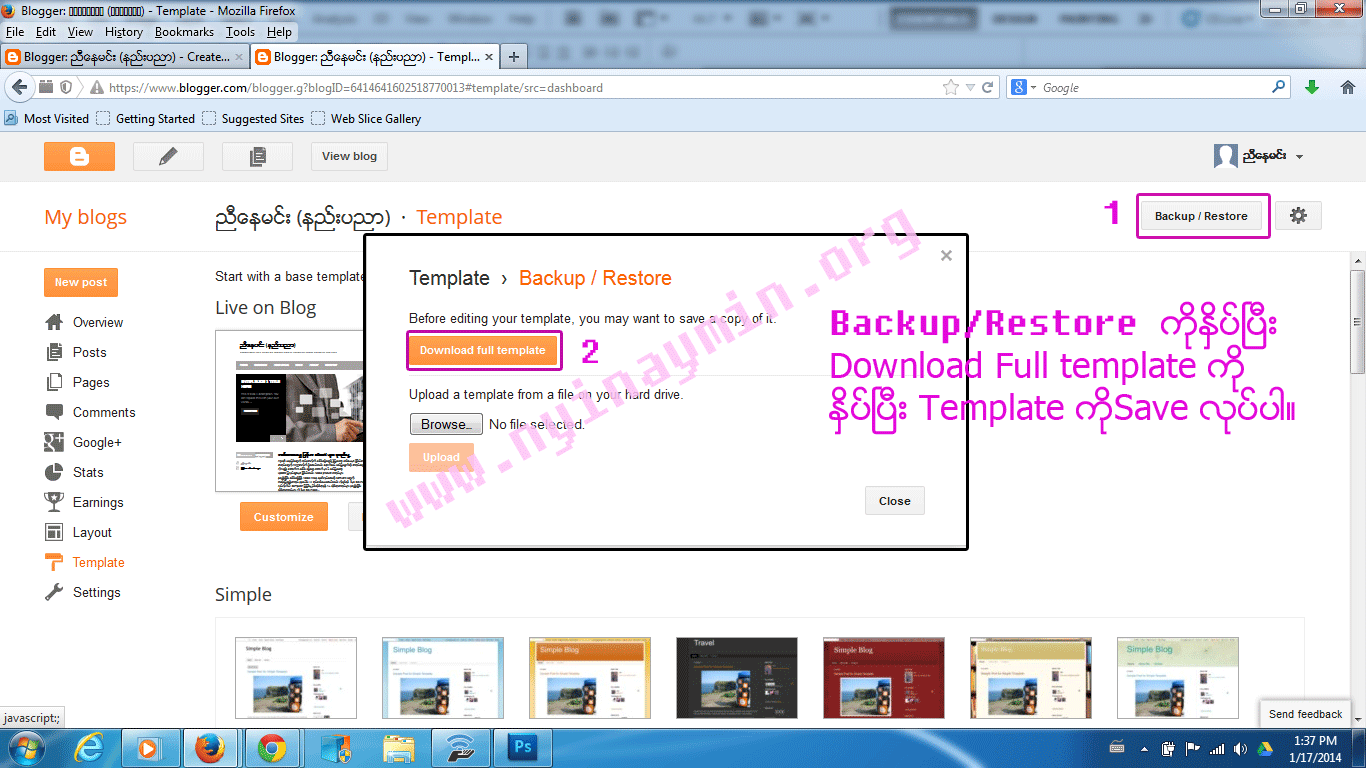
Task: Click the Firefox home icon
Action: point(1347,87)
